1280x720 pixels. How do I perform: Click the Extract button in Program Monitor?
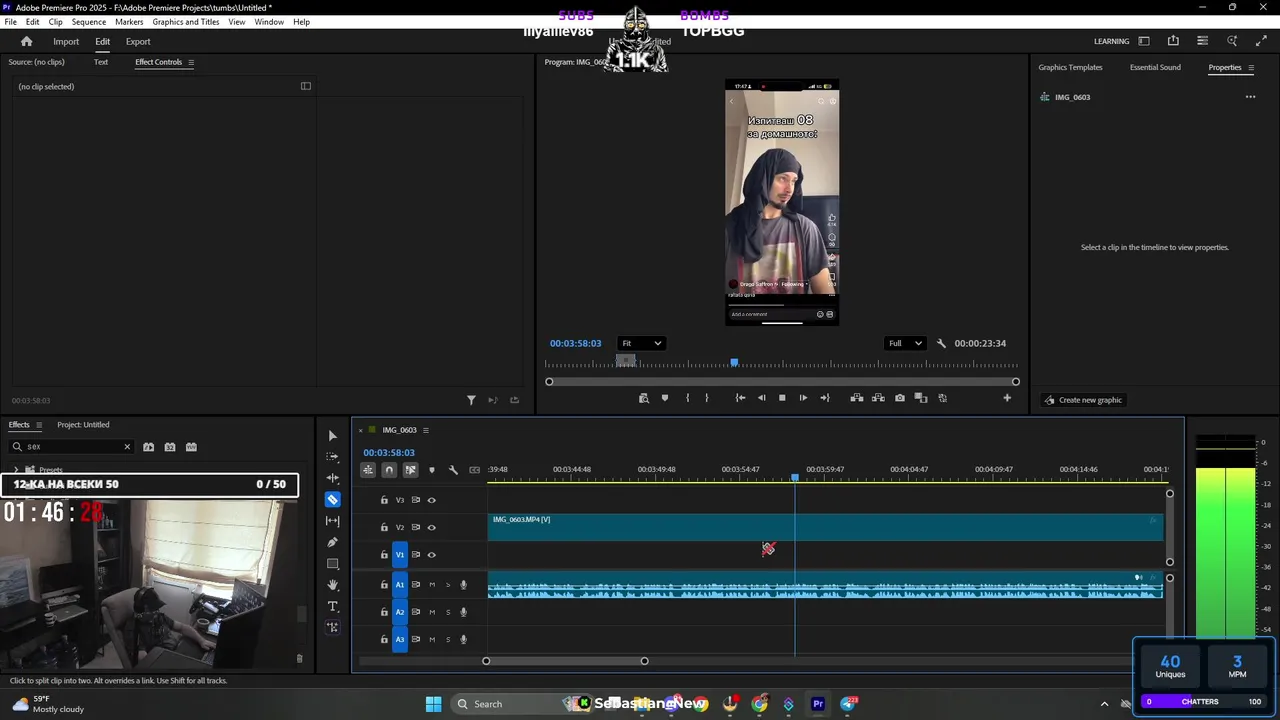pyautogui.click(x=878, y=398)
